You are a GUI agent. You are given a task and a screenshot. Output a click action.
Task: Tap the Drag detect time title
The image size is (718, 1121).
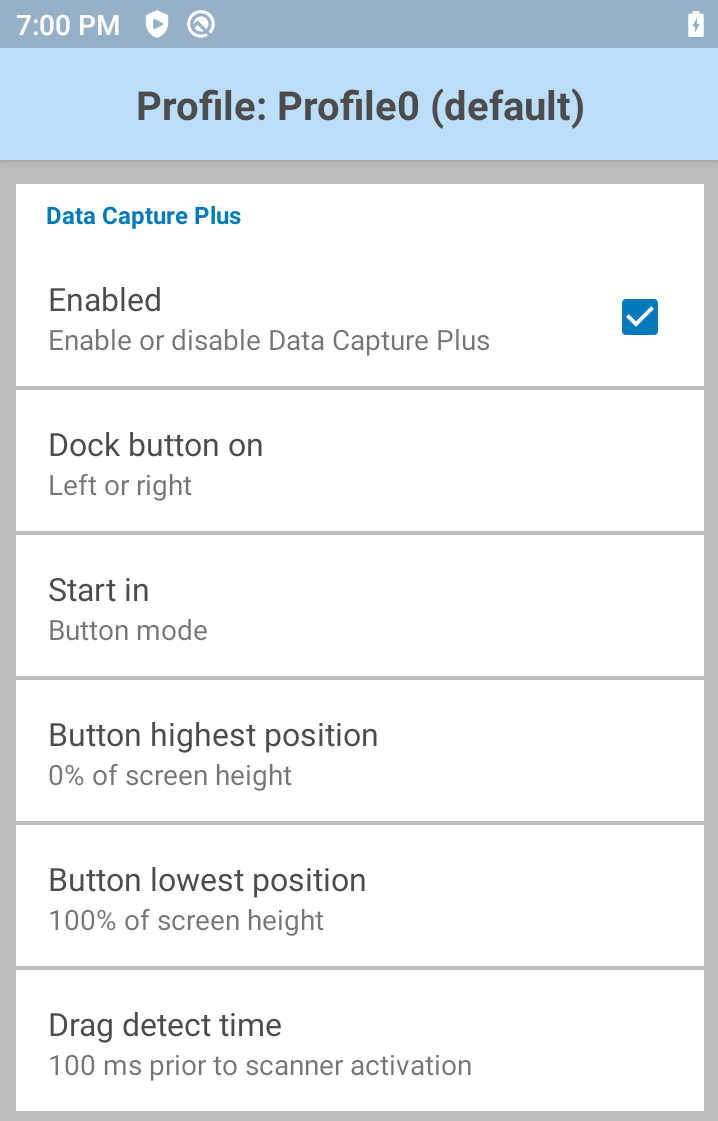(165, 1026)
